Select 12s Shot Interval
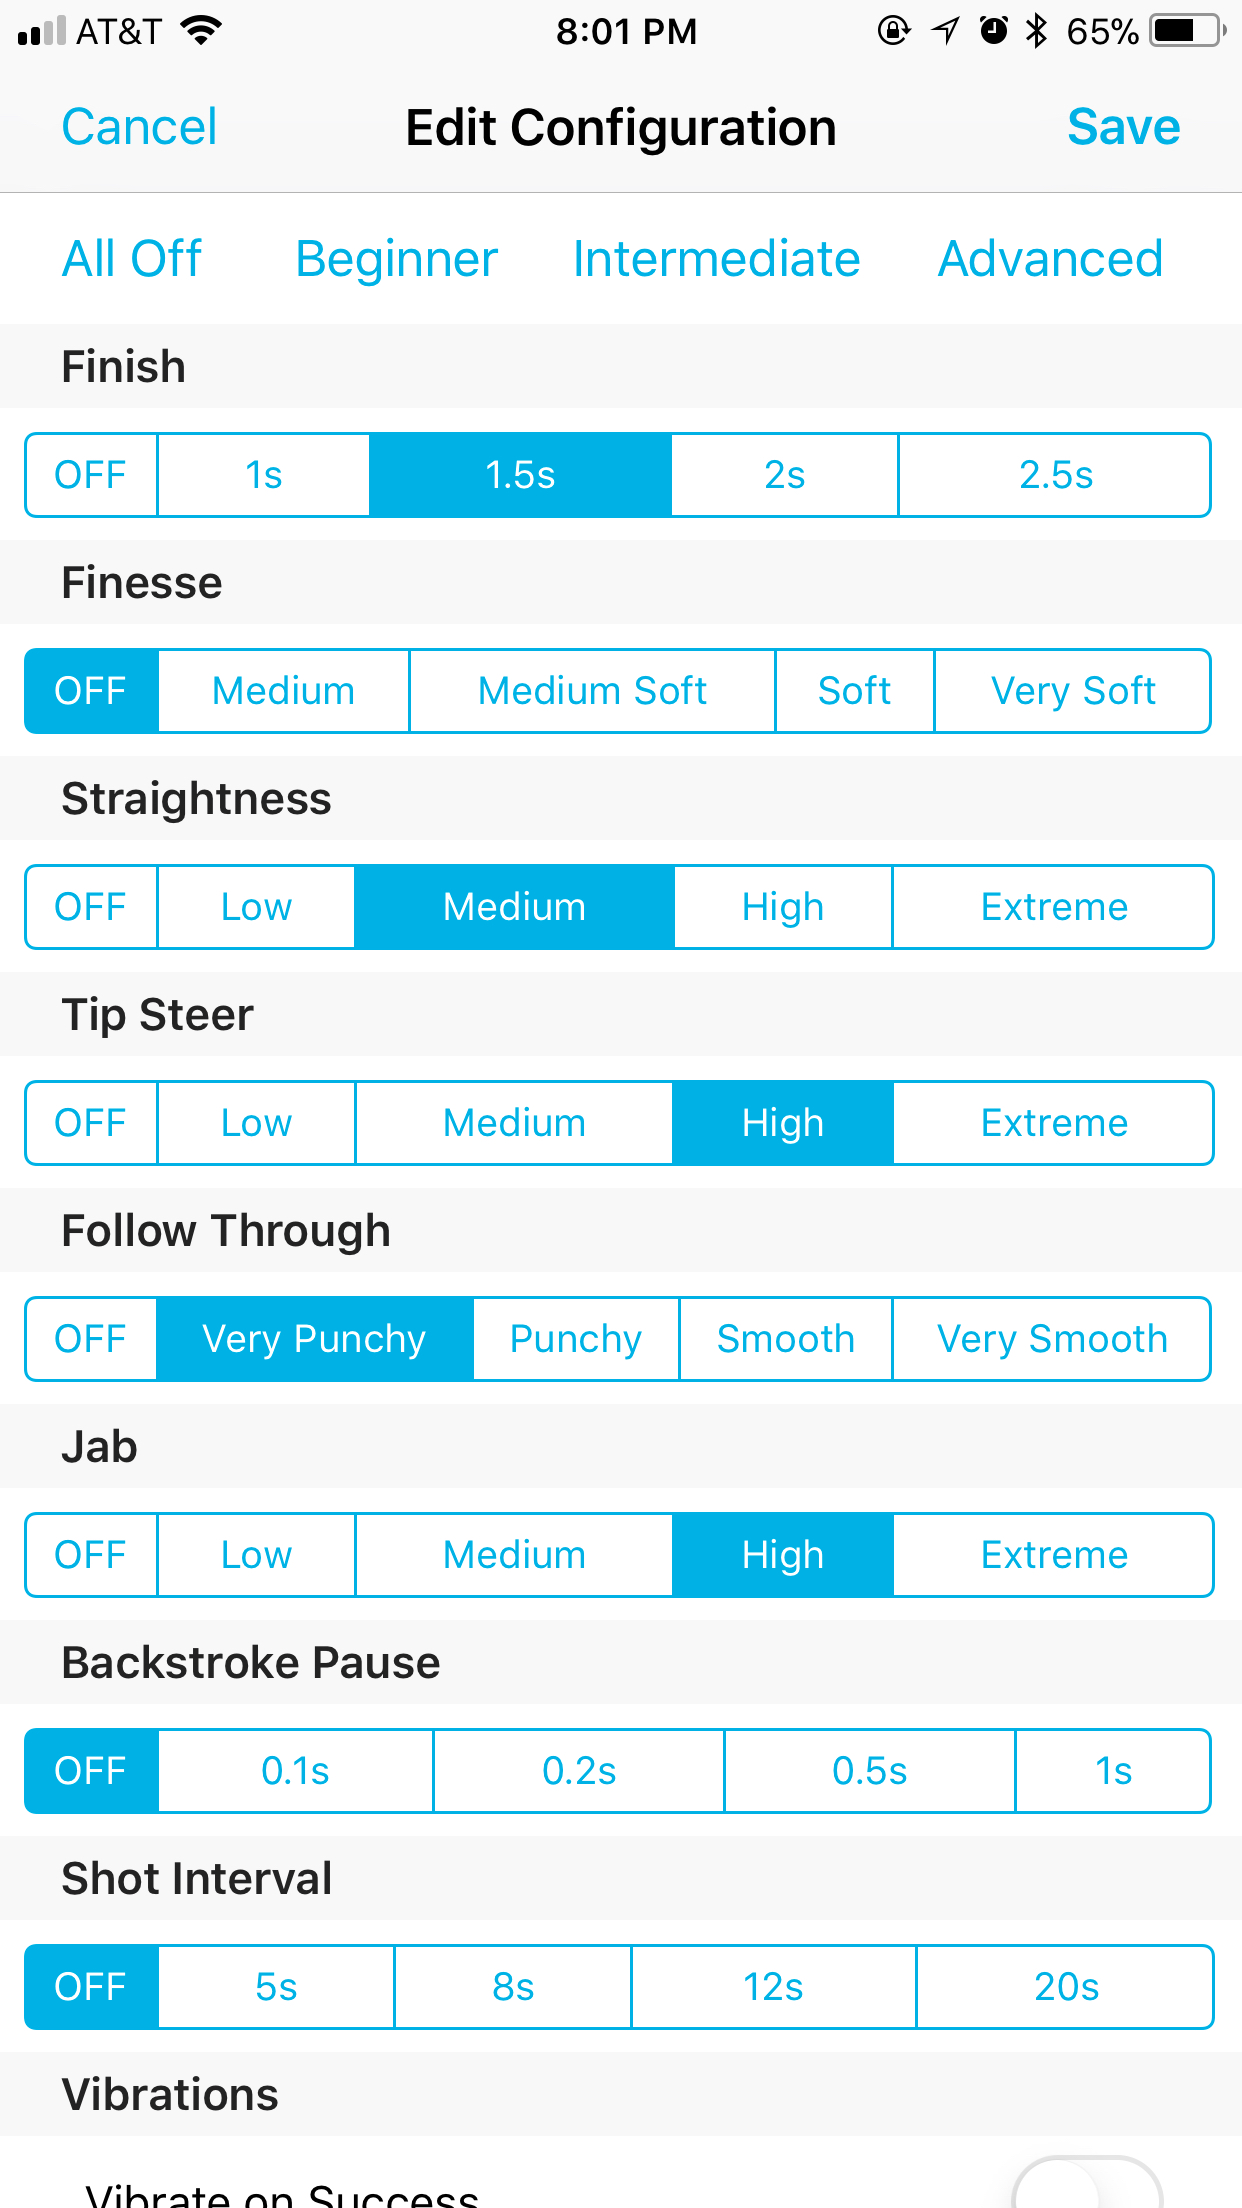Viewport: 1242px width, 2208px height. 773,1987
